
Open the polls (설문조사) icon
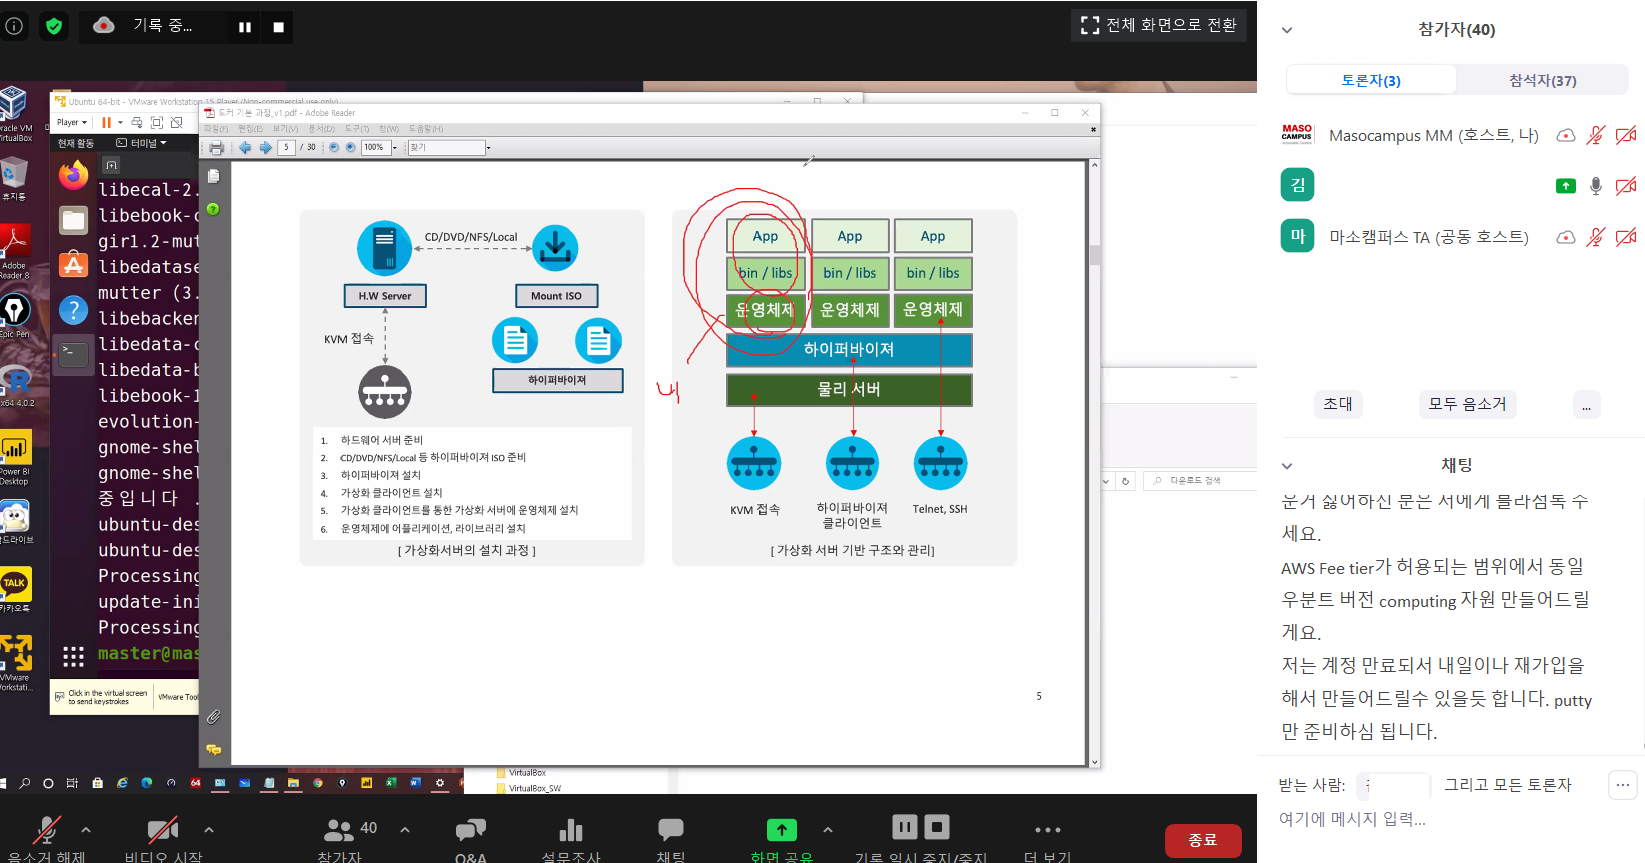click(x=571, y=832)
